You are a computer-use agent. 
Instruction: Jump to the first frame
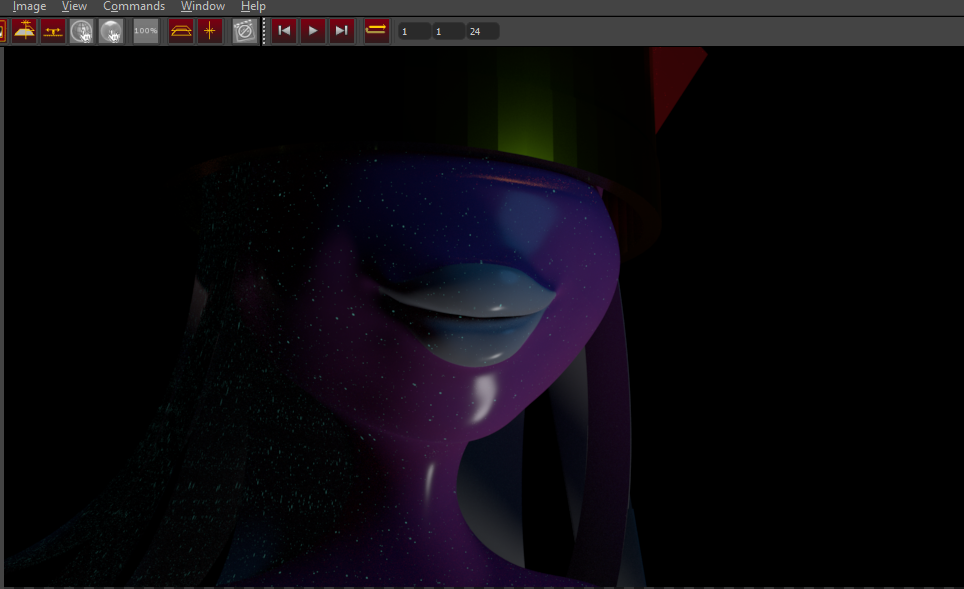click(284, 31)
